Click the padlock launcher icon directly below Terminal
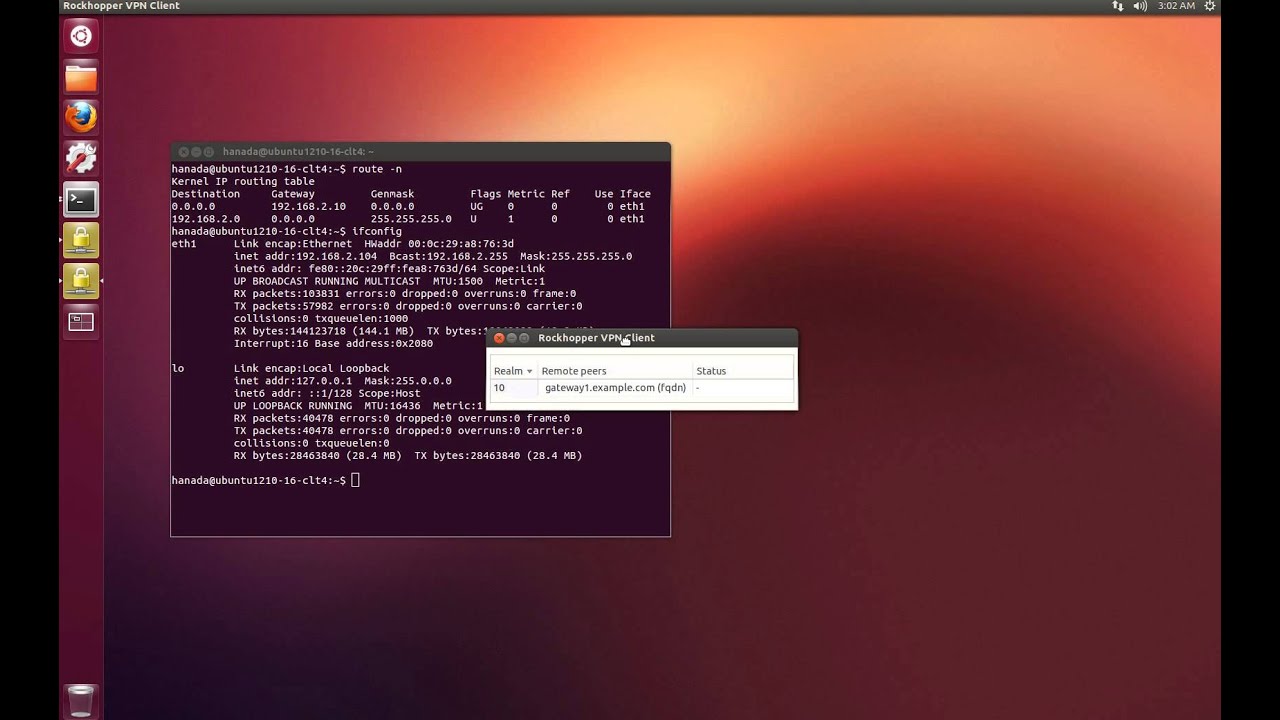The image size is (1280, 720). point(81,240)
